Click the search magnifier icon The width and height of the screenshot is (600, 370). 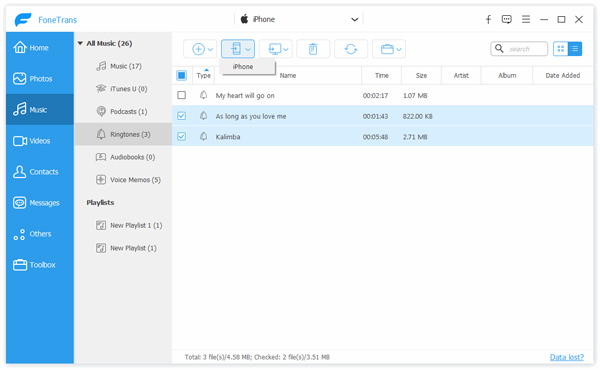(499, 49)
